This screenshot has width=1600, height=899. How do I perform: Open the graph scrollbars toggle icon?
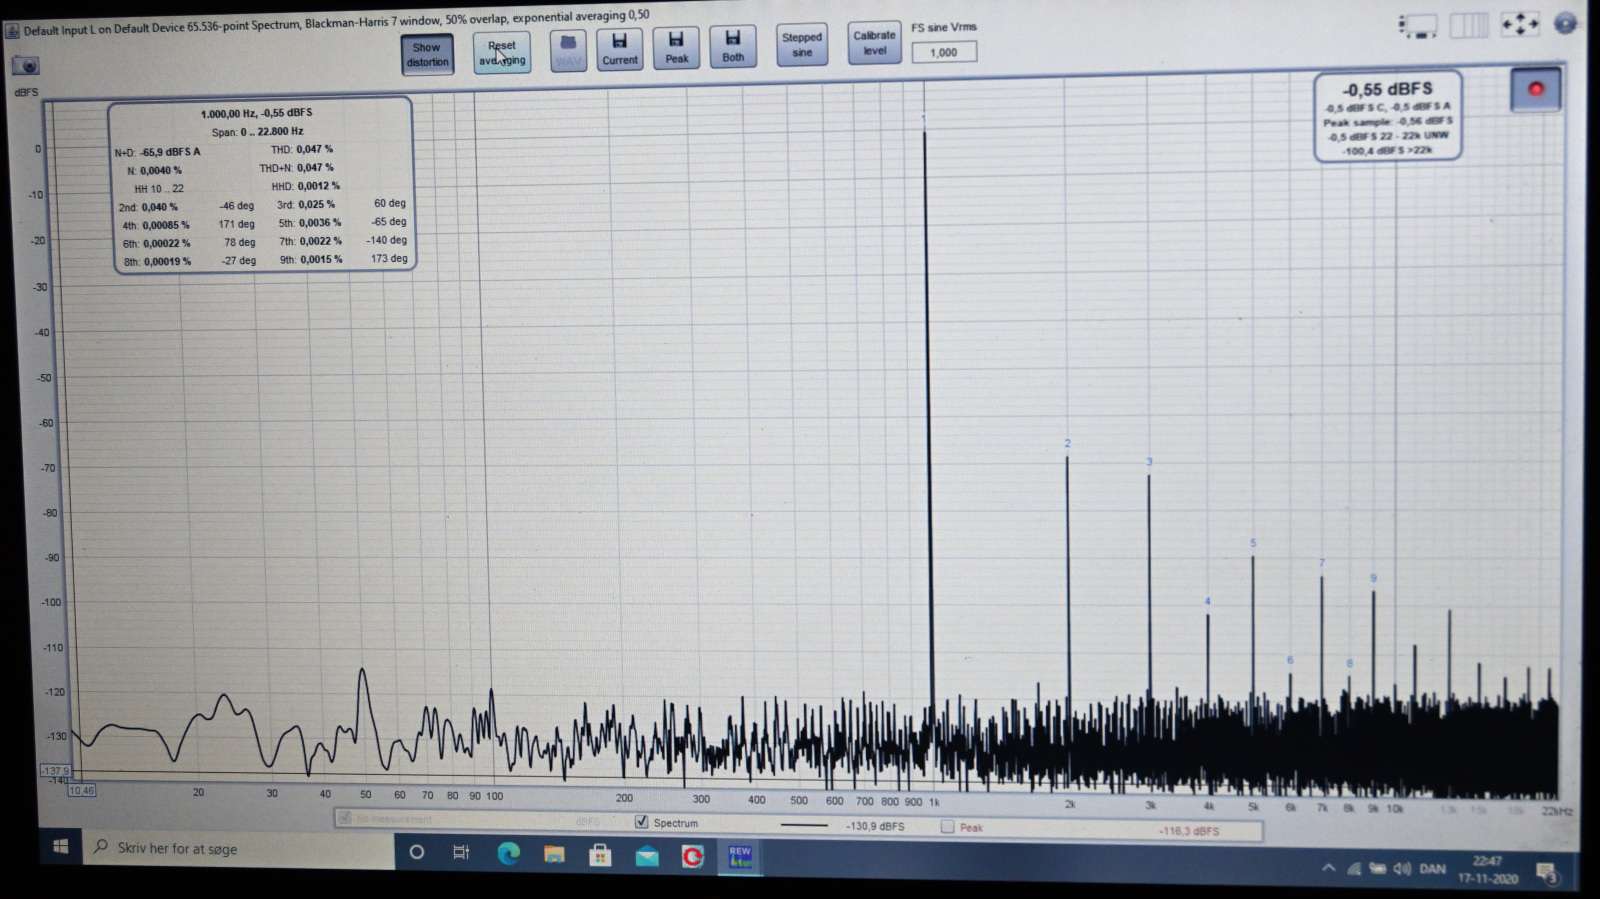coord(1418,26)
